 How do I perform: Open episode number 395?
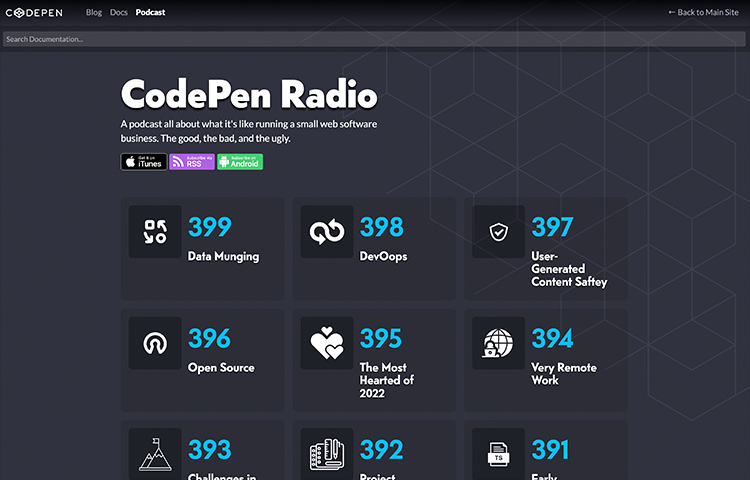[381, 338]
